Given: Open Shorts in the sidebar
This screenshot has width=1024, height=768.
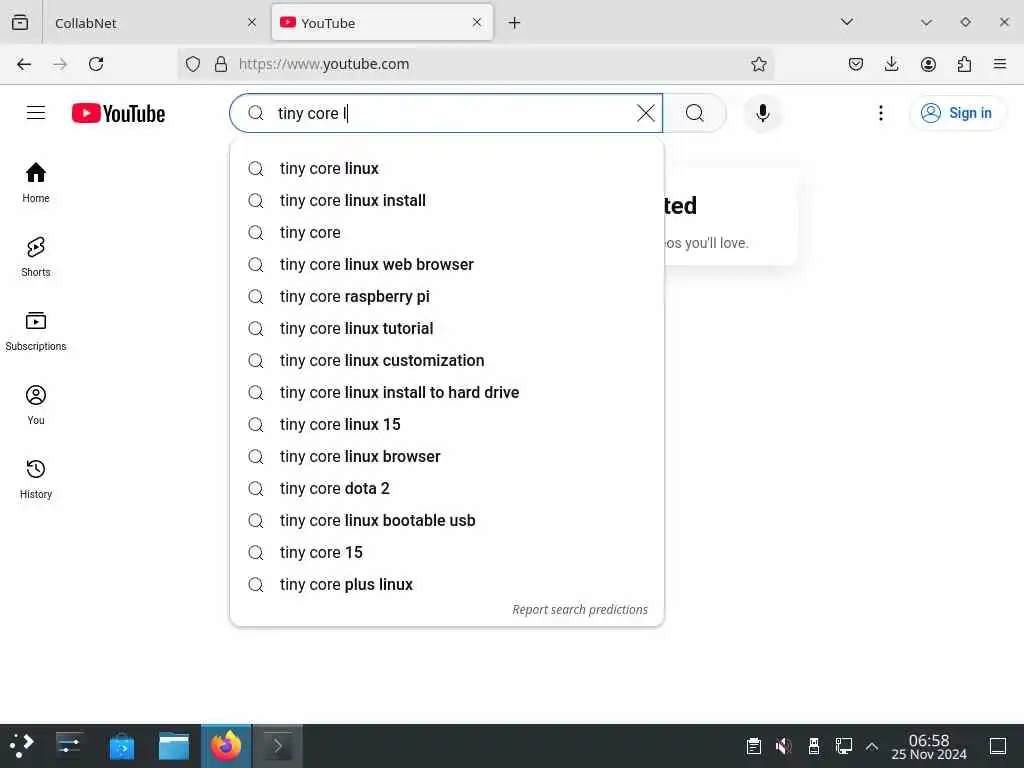Looking at the screenshot, I should coord(36,257).
